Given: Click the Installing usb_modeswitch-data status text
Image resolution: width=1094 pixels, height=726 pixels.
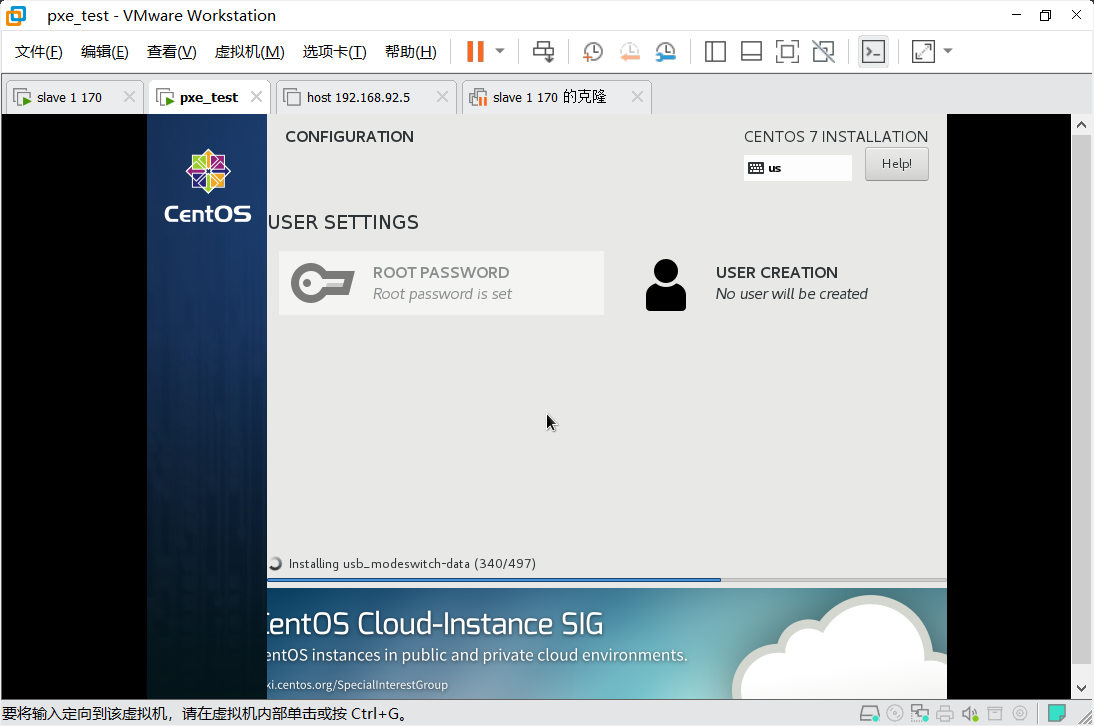Looking at the screenshot, I should (412, 564).
